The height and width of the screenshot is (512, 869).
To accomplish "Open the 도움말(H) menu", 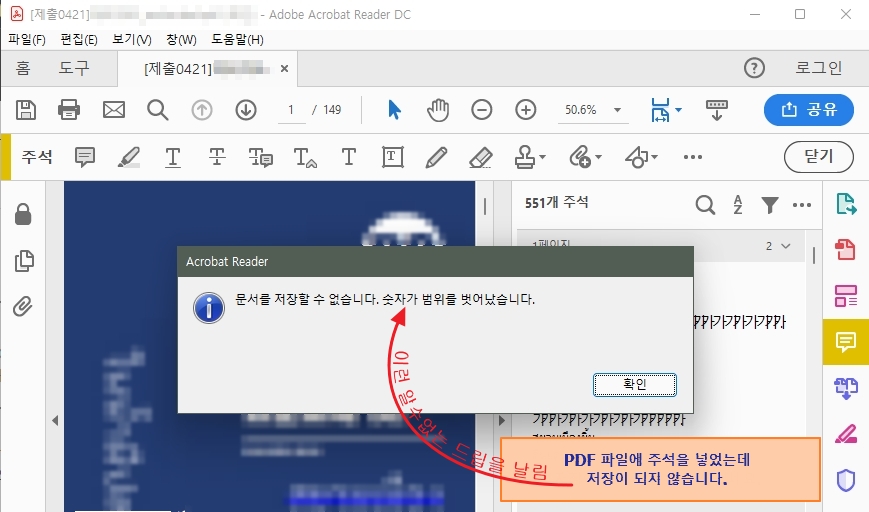I will pyautogui.click(x=237, y=39).
